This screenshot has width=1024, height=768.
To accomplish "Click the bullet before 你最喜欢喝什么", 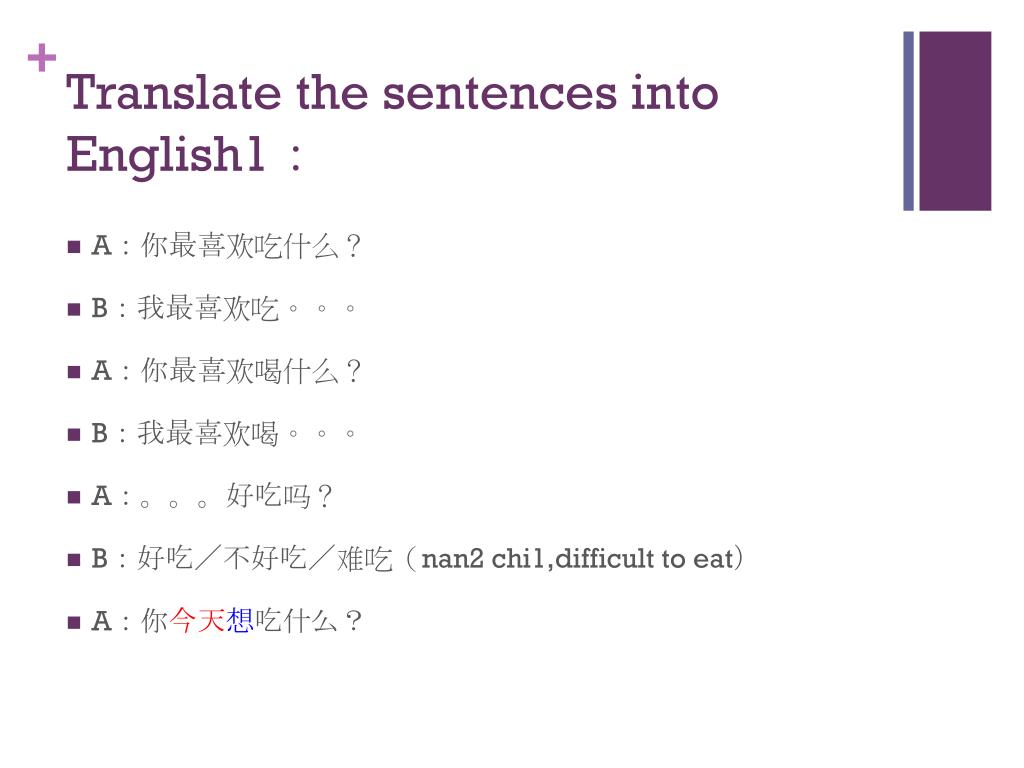I will pos(74,372).
